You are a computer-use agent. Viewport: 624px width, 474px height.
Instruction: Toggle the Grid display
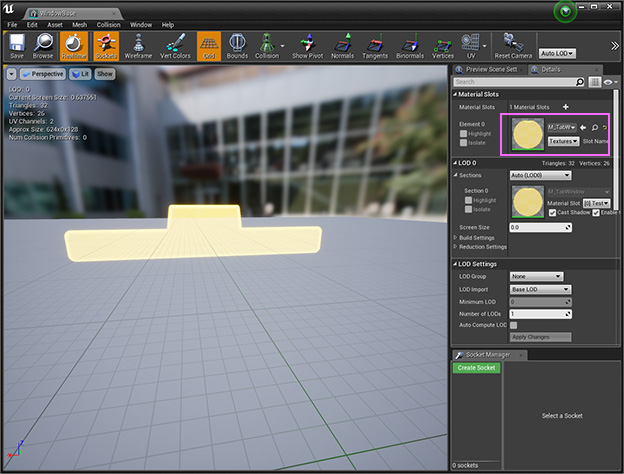pyautogui.click(x=209, y=46)
